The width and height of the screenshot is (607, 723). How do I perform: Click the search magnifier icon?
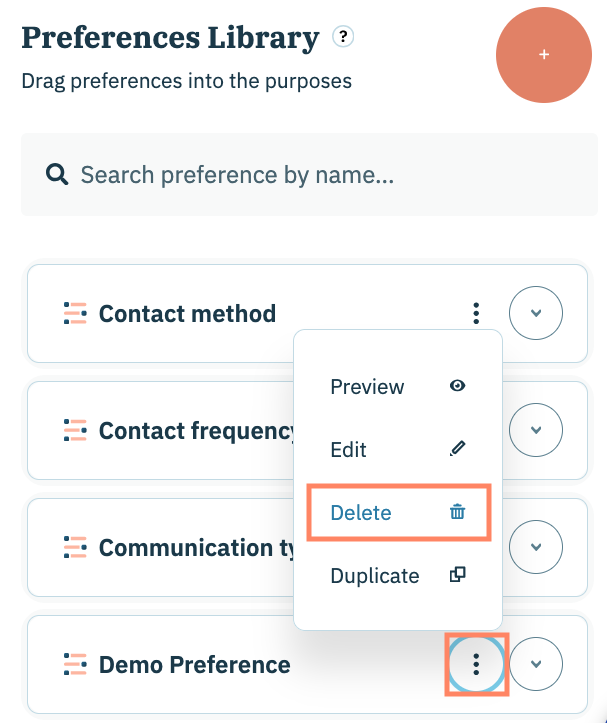[x=57, y=175]
